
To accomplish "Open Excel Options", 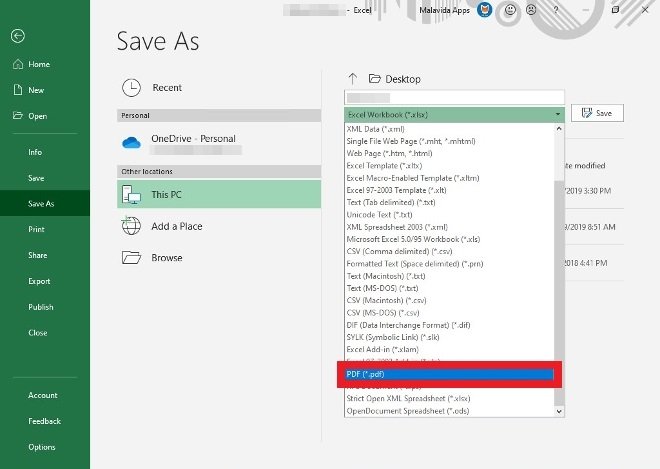I will [x=42, y=447].
